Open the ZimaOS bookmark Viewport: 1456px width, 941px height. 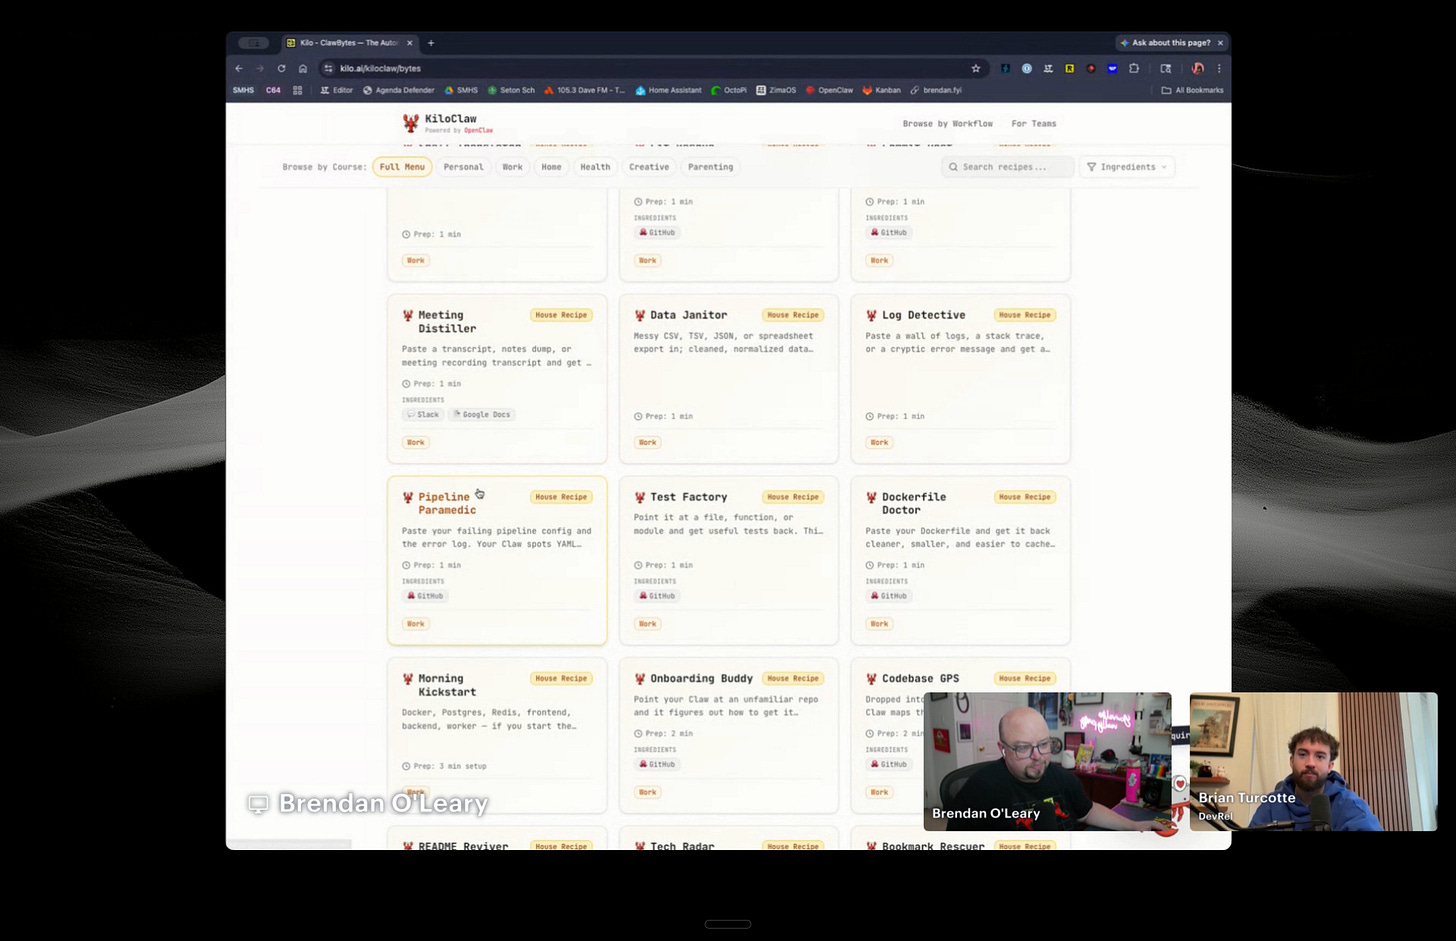(x=776, y=90)
